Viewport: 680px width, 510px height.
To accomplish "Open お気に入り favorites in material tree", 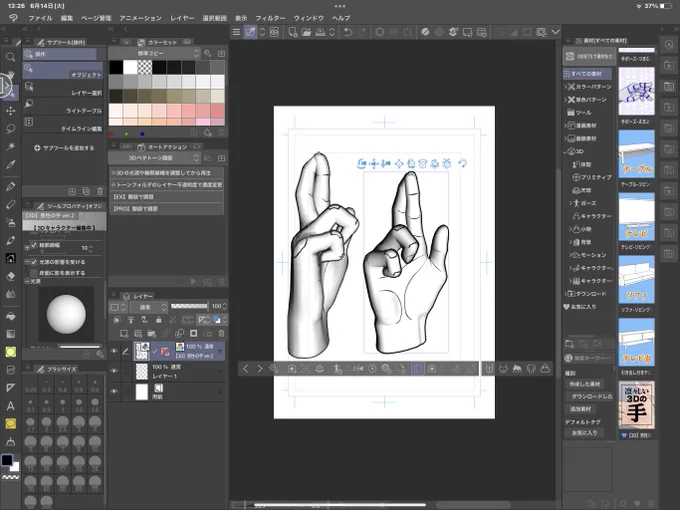I will pyautogui.click(x=580, y=307).
